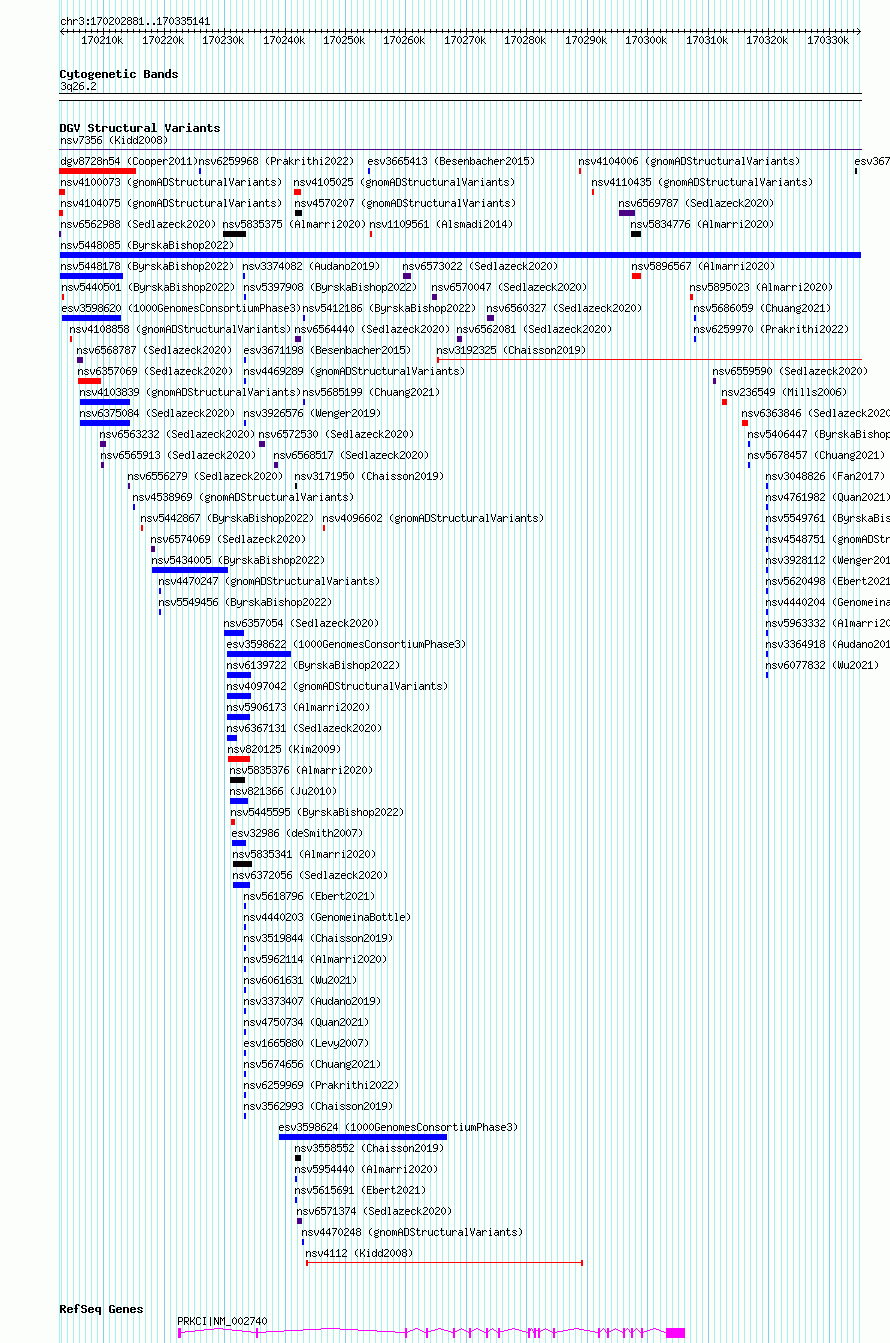Open esv3671198 (Besenbacher2015) variant
Screen dimensions: 890x1343
coord(327,350)
